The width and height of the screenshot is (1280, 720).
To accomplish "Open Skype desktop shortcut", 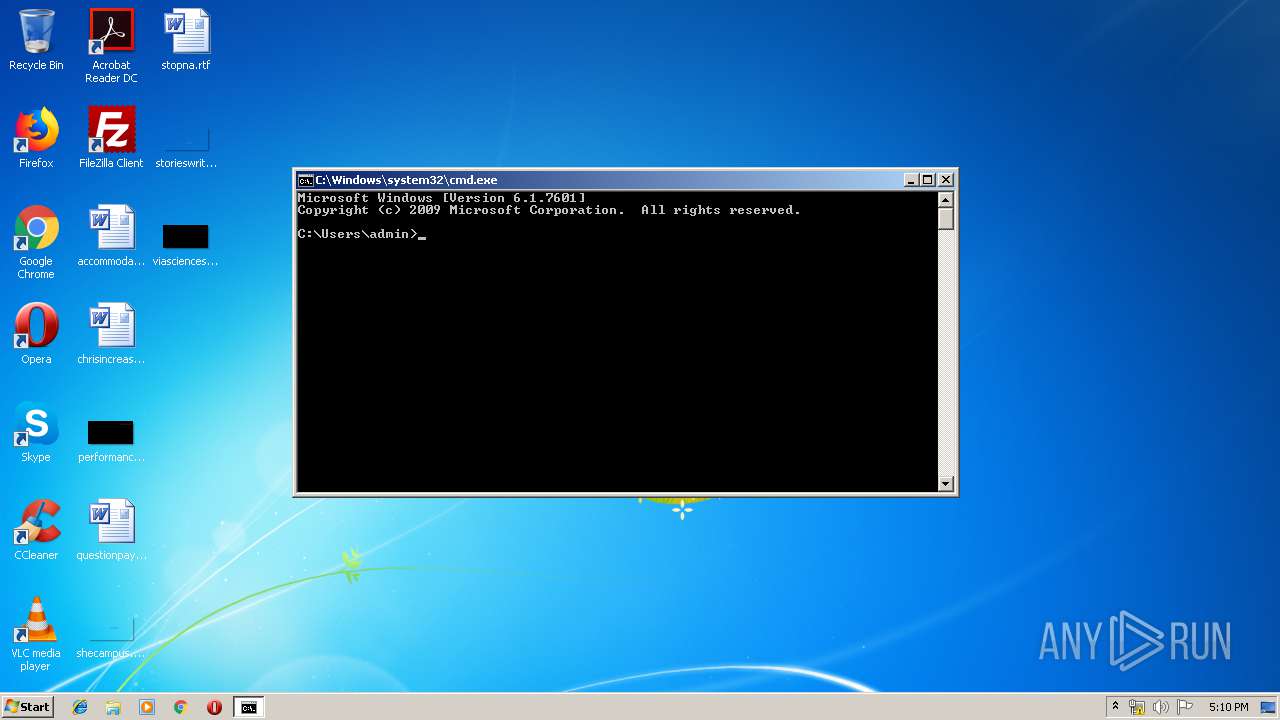I will pos(36,432).
